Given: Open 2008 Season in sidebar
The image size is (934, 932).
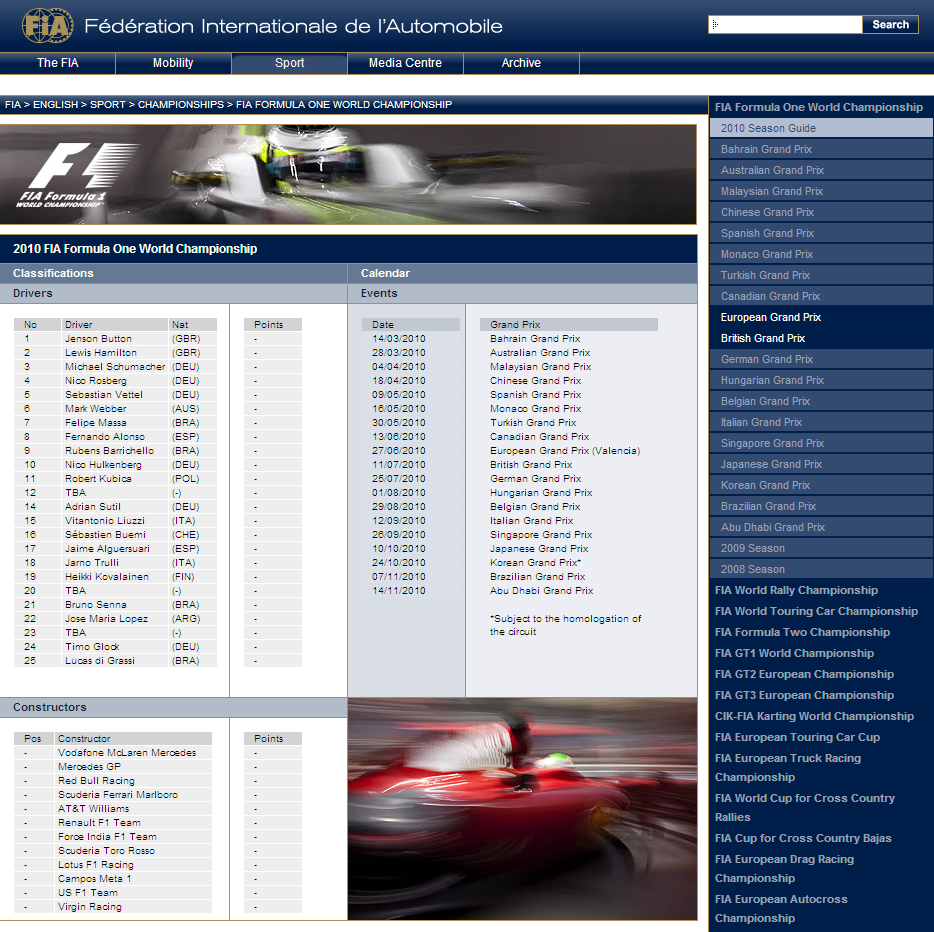Looking at the screenshot, I should pos(821,569).
